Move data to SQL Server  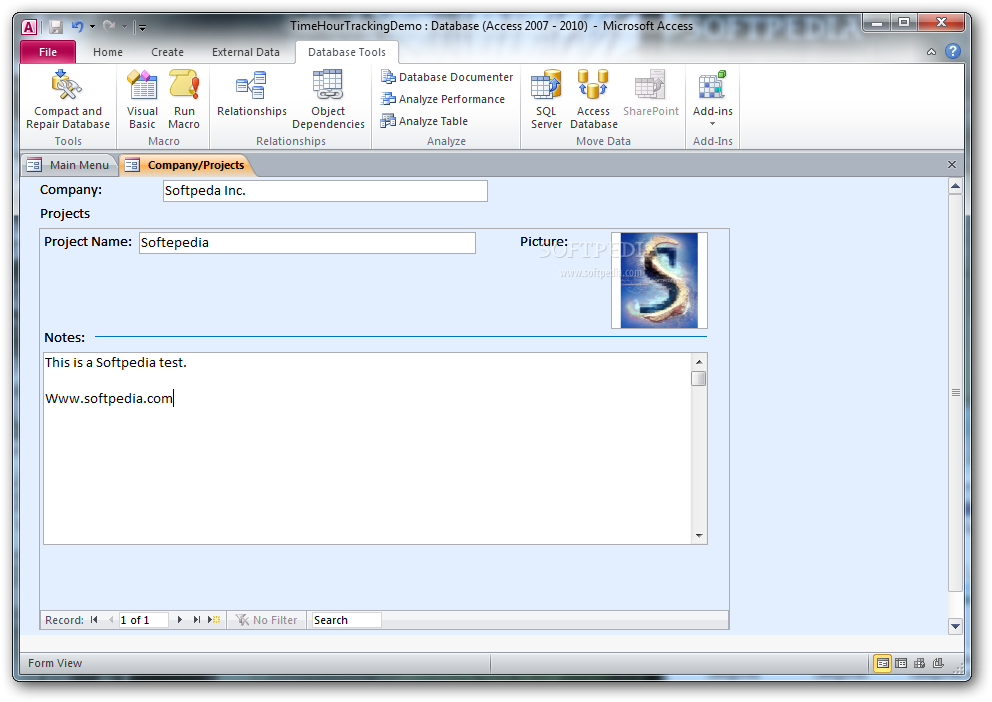[546, 99]
